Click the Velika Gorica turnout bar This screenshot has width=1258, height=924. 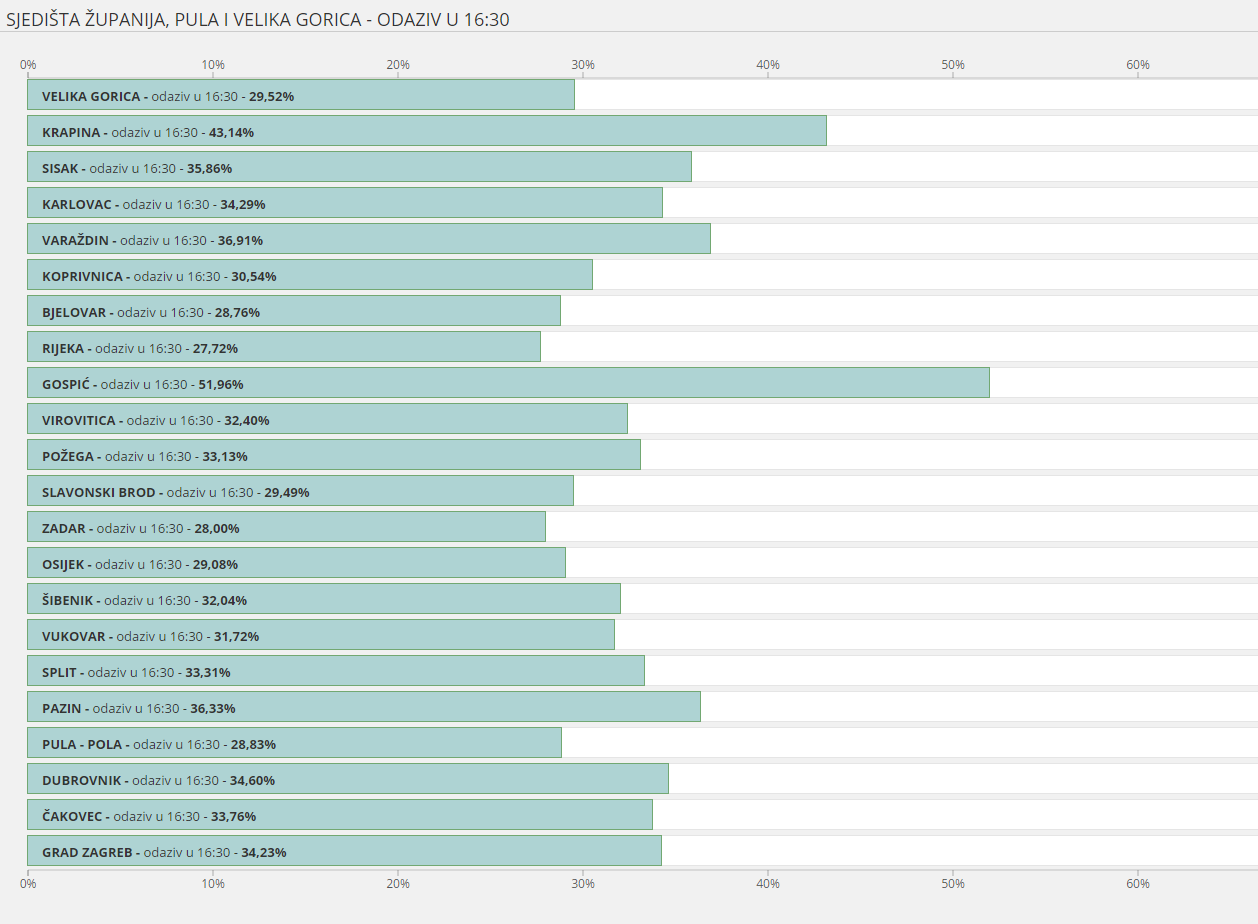pyautogui.click(x=300, y=95)
